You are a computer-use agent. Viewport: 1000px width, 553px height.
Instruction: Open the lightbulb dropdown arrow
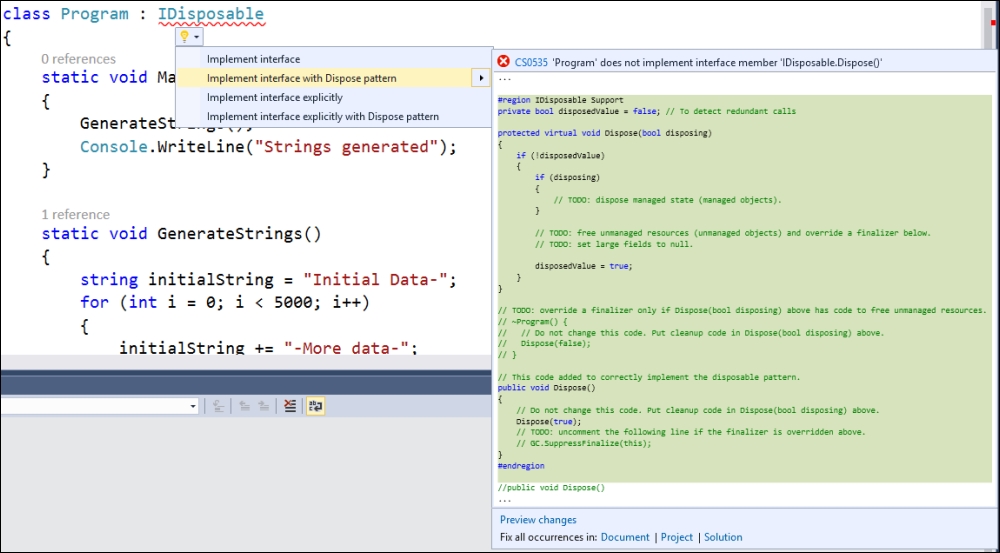coord(196,37)
